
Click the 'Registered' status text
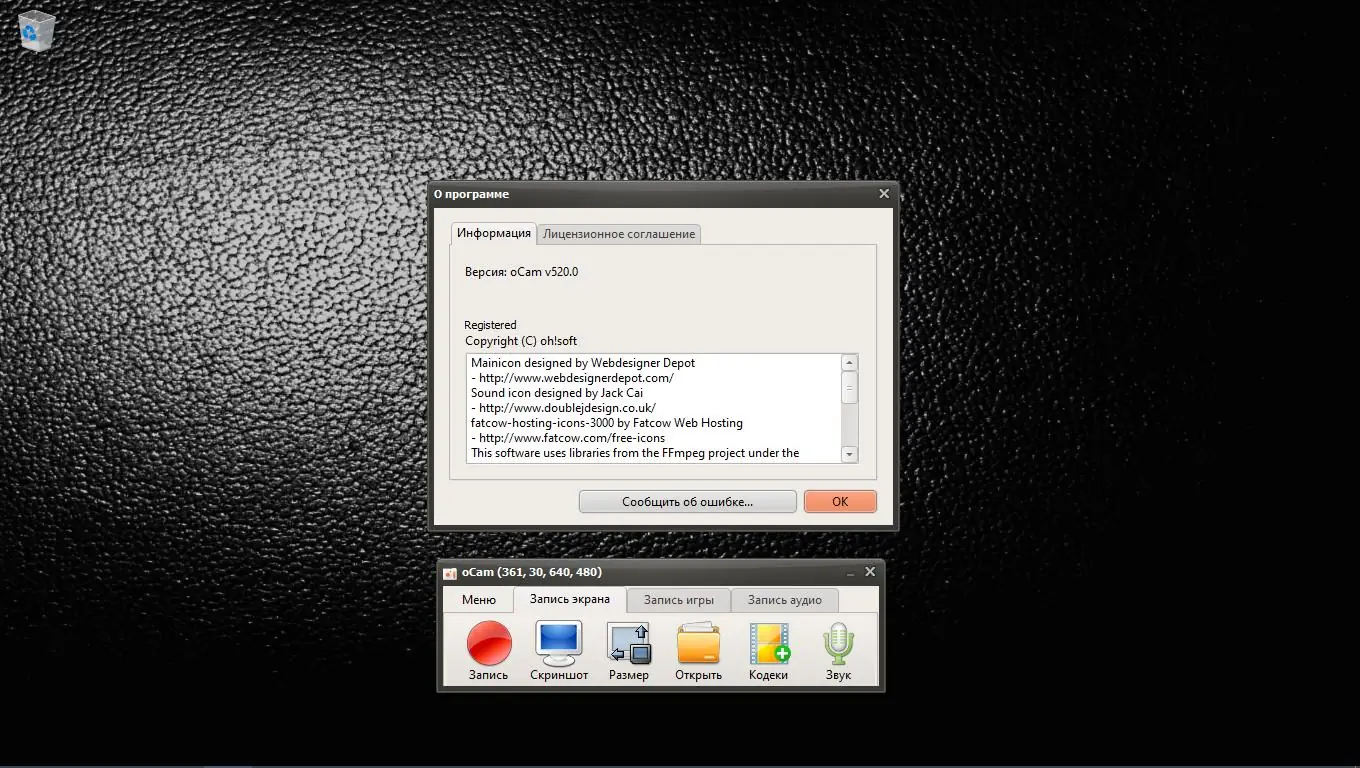click(x=490, y=325)
